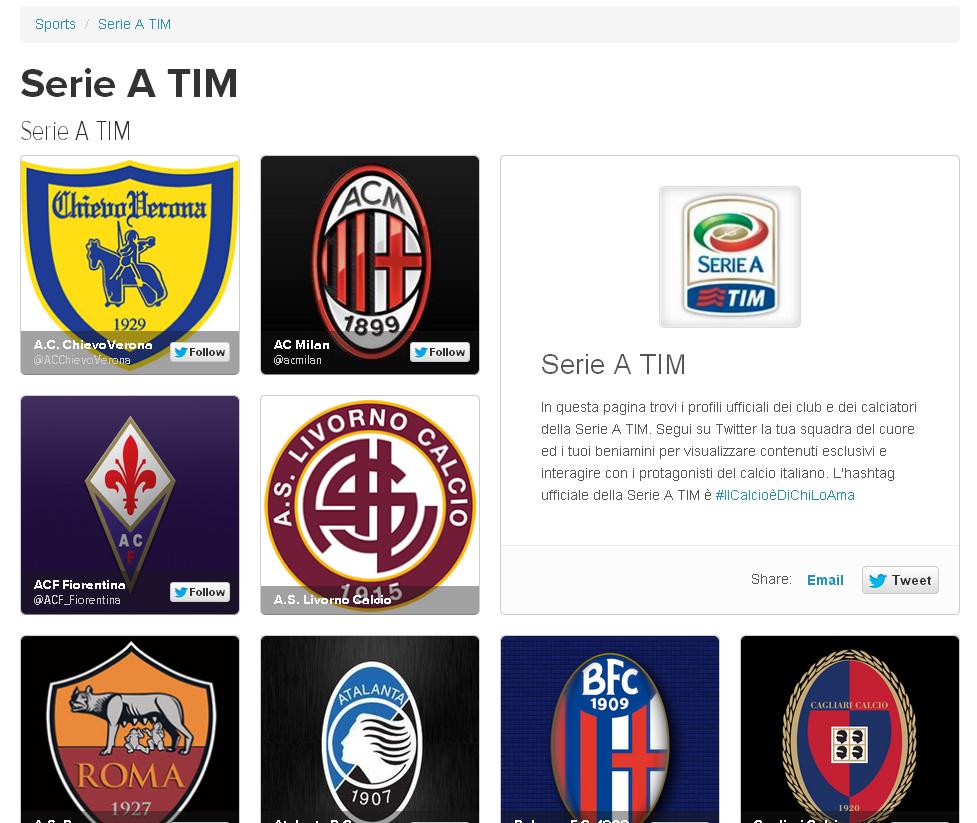The width and height of the screenshot is (977, 823).
Task: Open the AC Milan crest tile
Action: coord(369,265)
